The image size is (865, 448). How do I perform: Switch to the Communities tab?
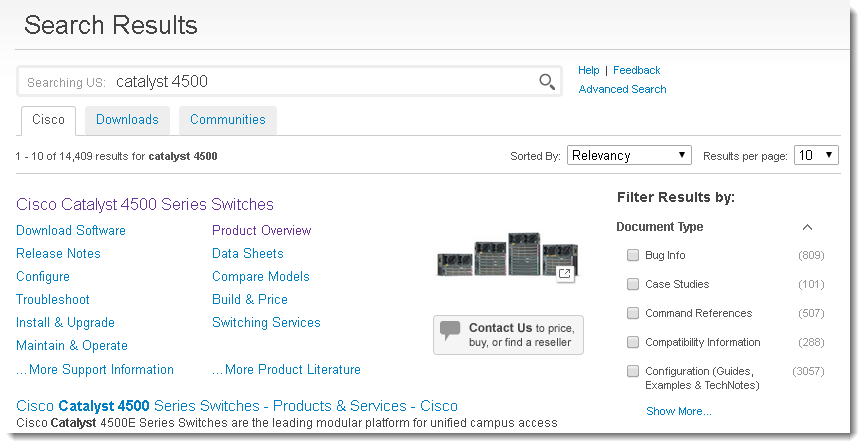(x=228, y=120)
